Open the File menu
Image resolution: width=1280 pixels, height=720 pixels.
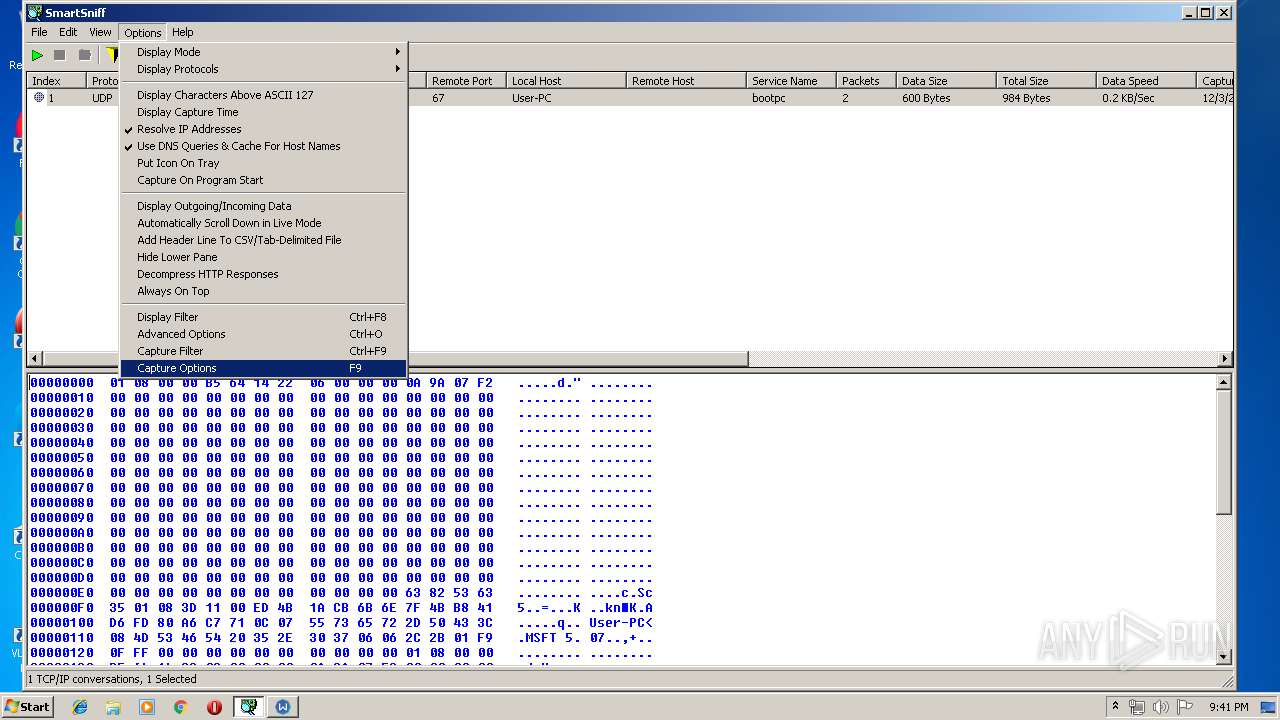(x=39, y=32)
